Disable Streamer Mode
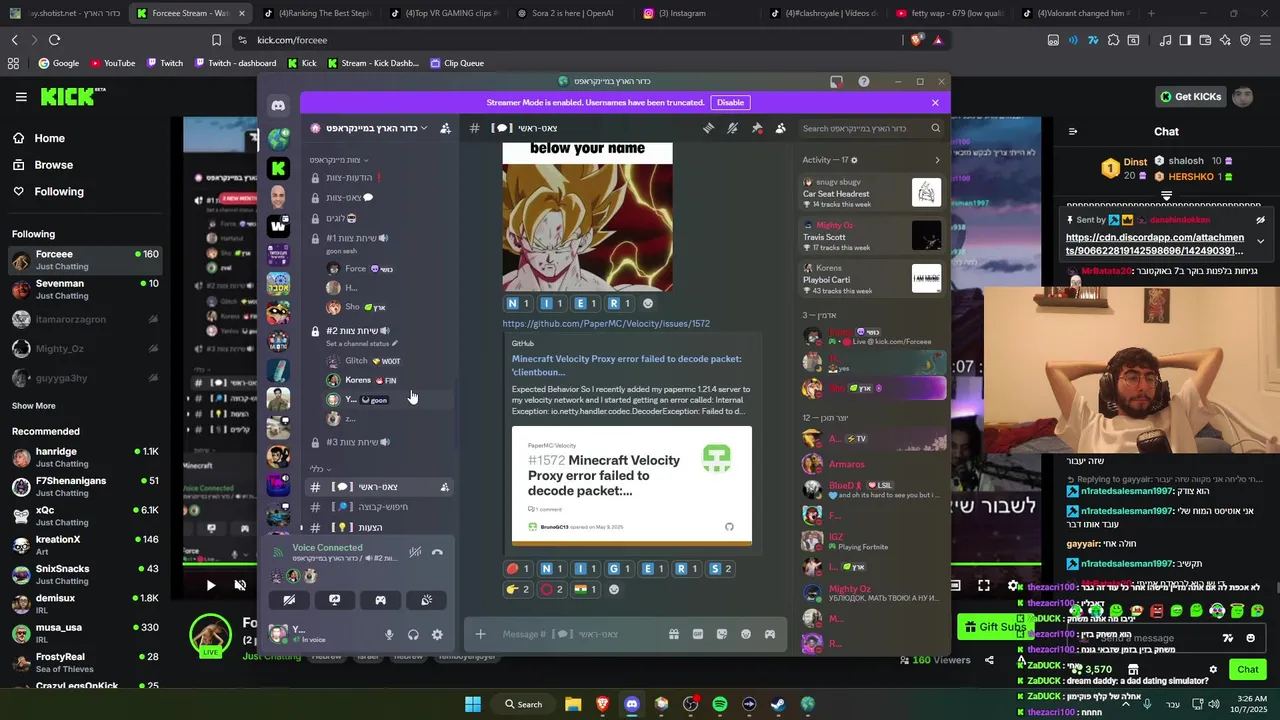1280x720 pixels. tap(730, 102)
